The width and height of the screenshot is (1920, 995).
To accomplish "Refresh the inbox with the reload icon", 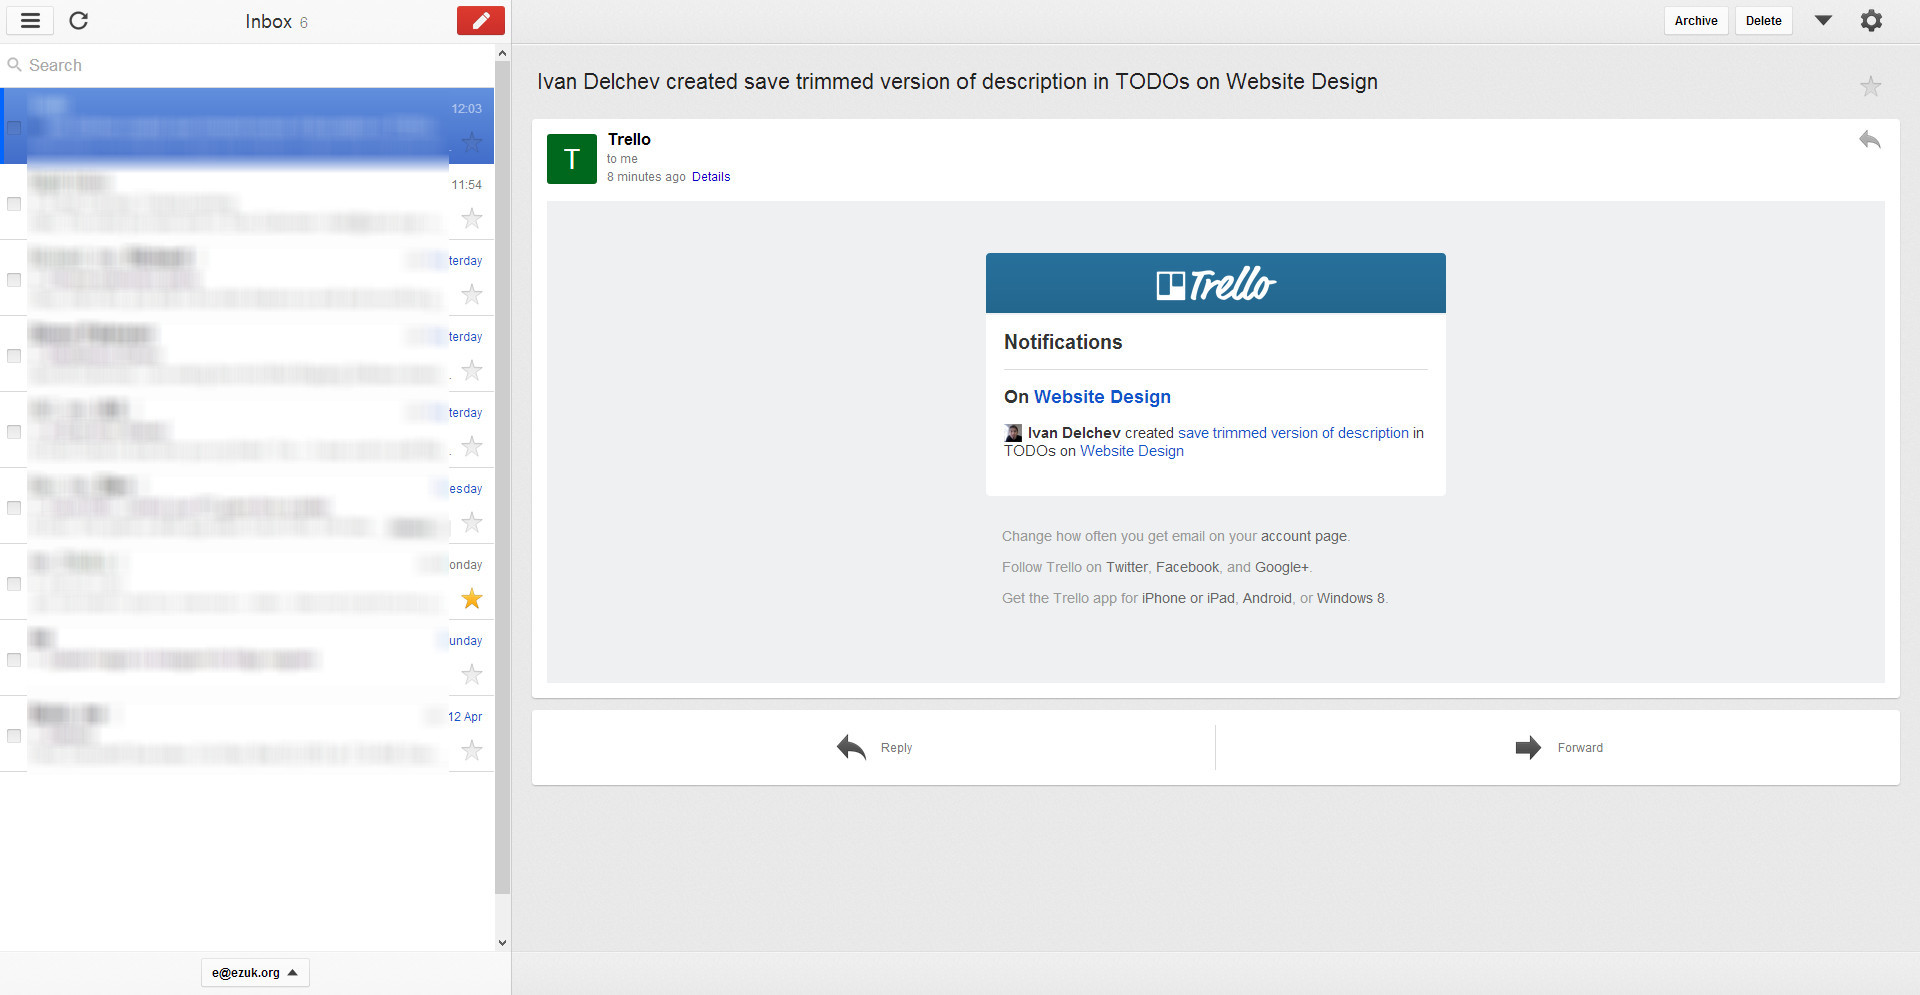I will click(79, 20).
